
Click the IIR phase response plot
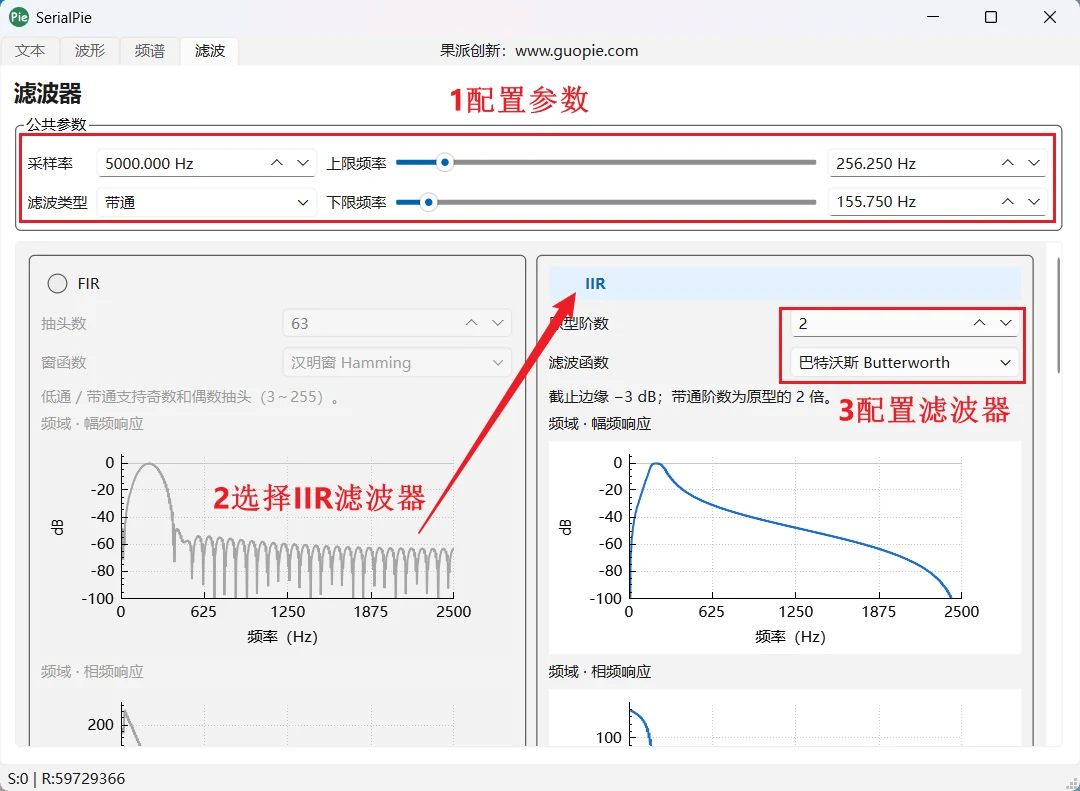coord(785,717)
